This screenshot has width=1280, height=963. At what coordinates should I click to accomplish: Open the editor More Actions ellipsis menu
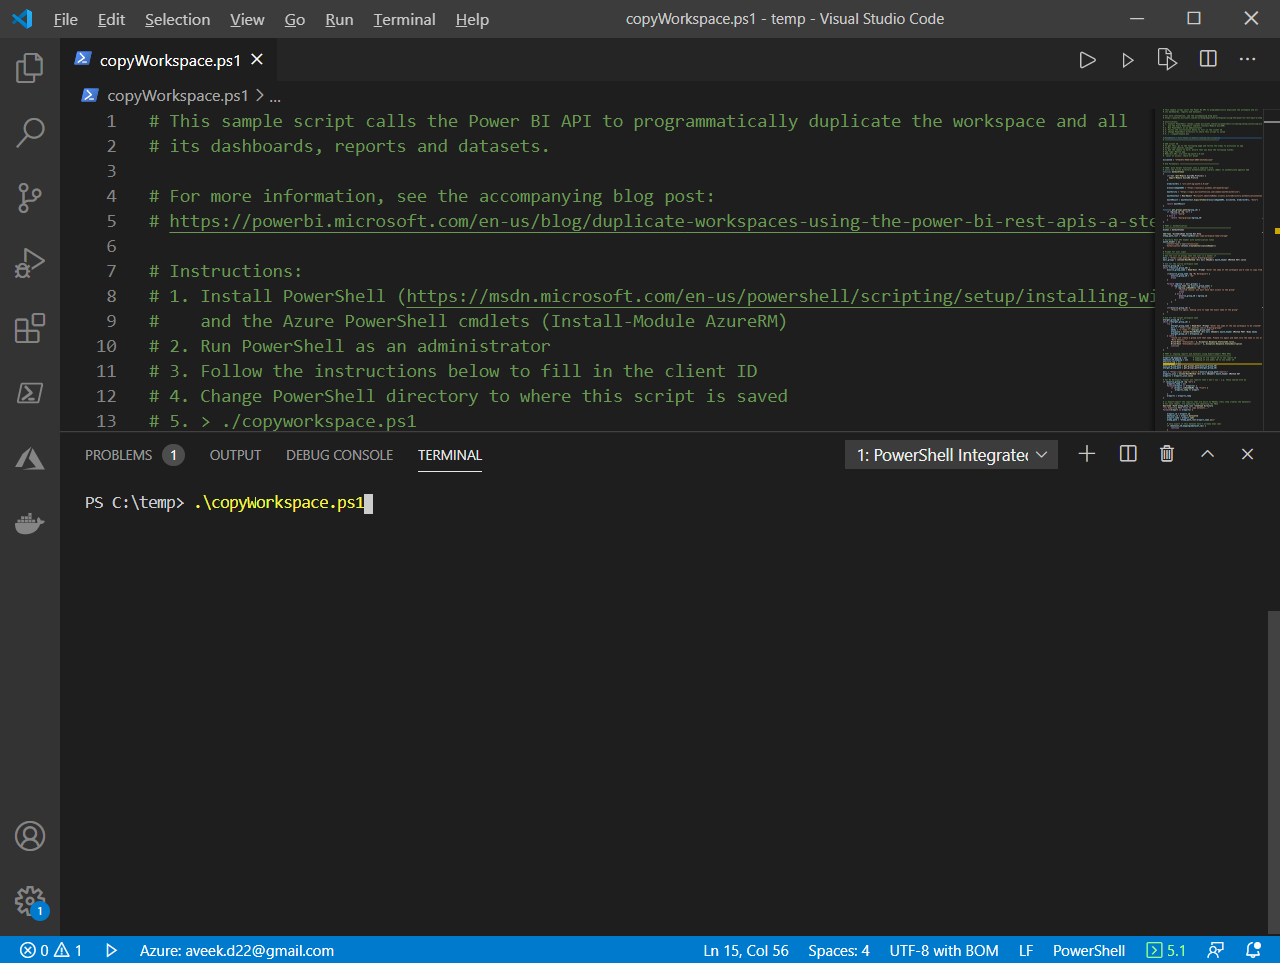point(1247,60)
